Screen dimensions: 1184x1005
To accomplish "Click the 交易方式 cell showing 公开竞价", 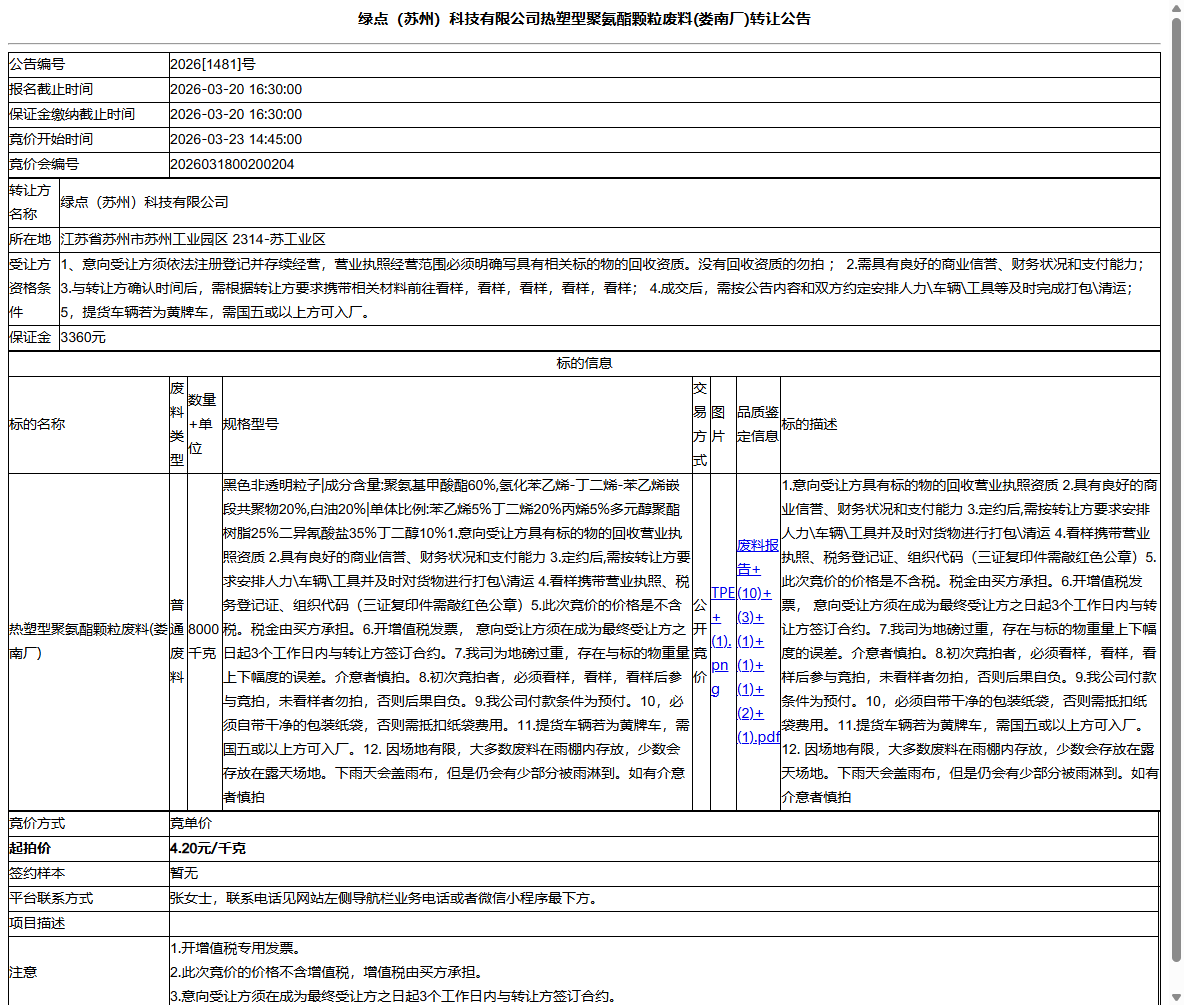I will click(701, 640).
